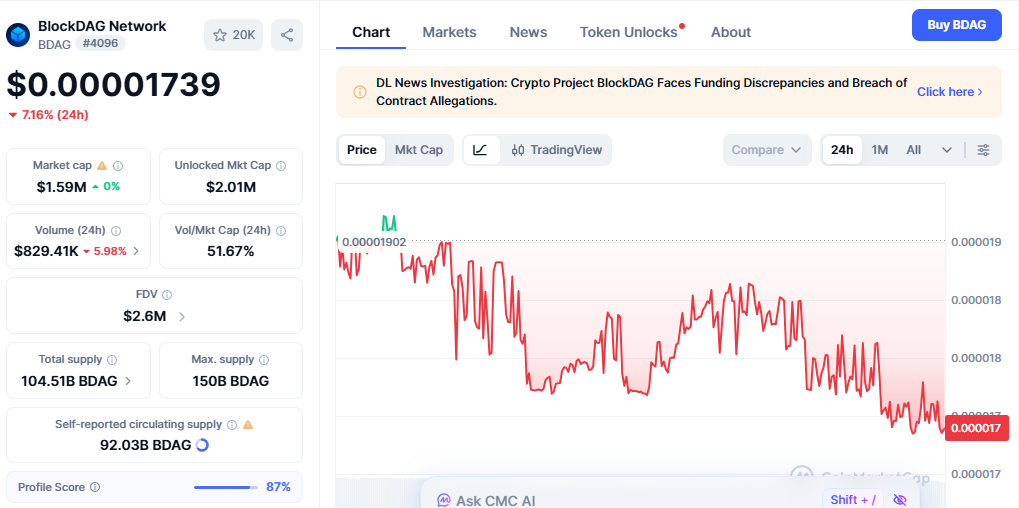Click the 0.00001902 chart start label
This screenshot has height=508, width=1019.
click(374, 242)
